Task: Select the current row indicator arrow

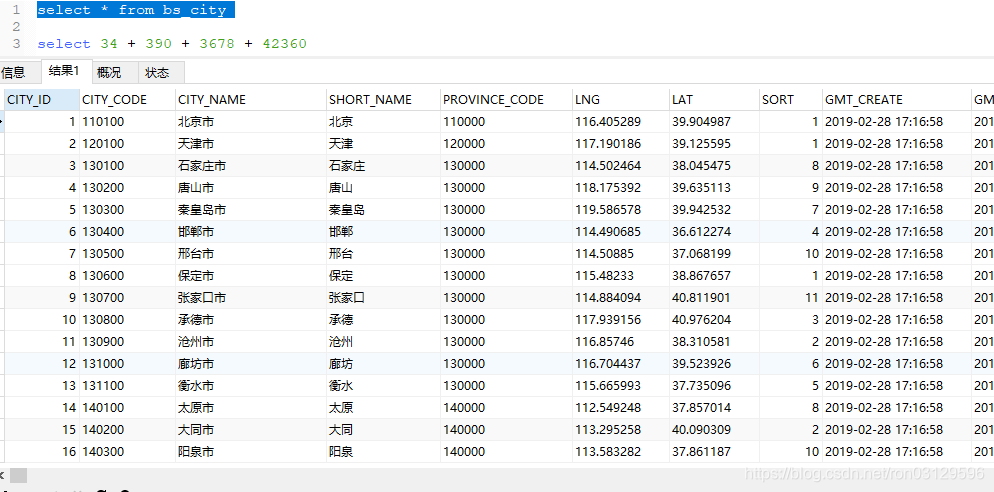Action: click(x=2, y=121)
